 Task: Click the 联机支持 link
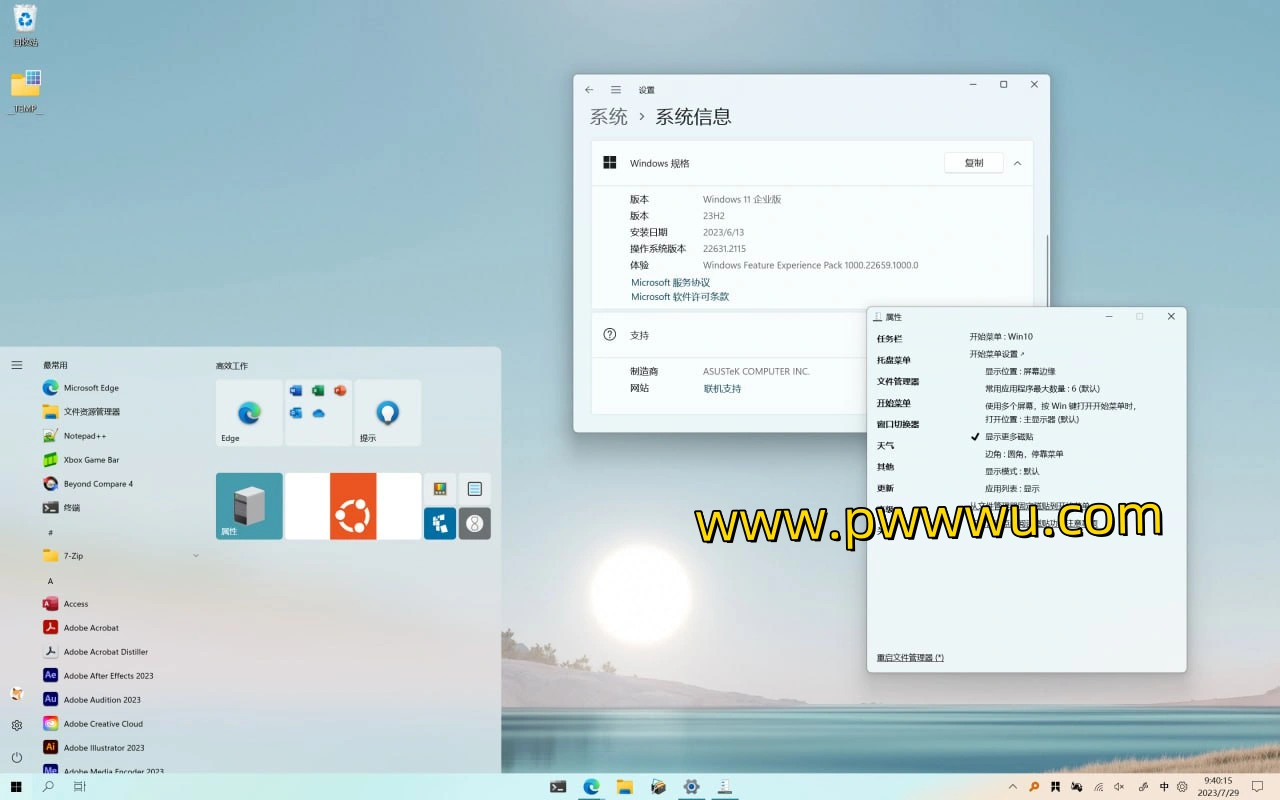[722, 388]
